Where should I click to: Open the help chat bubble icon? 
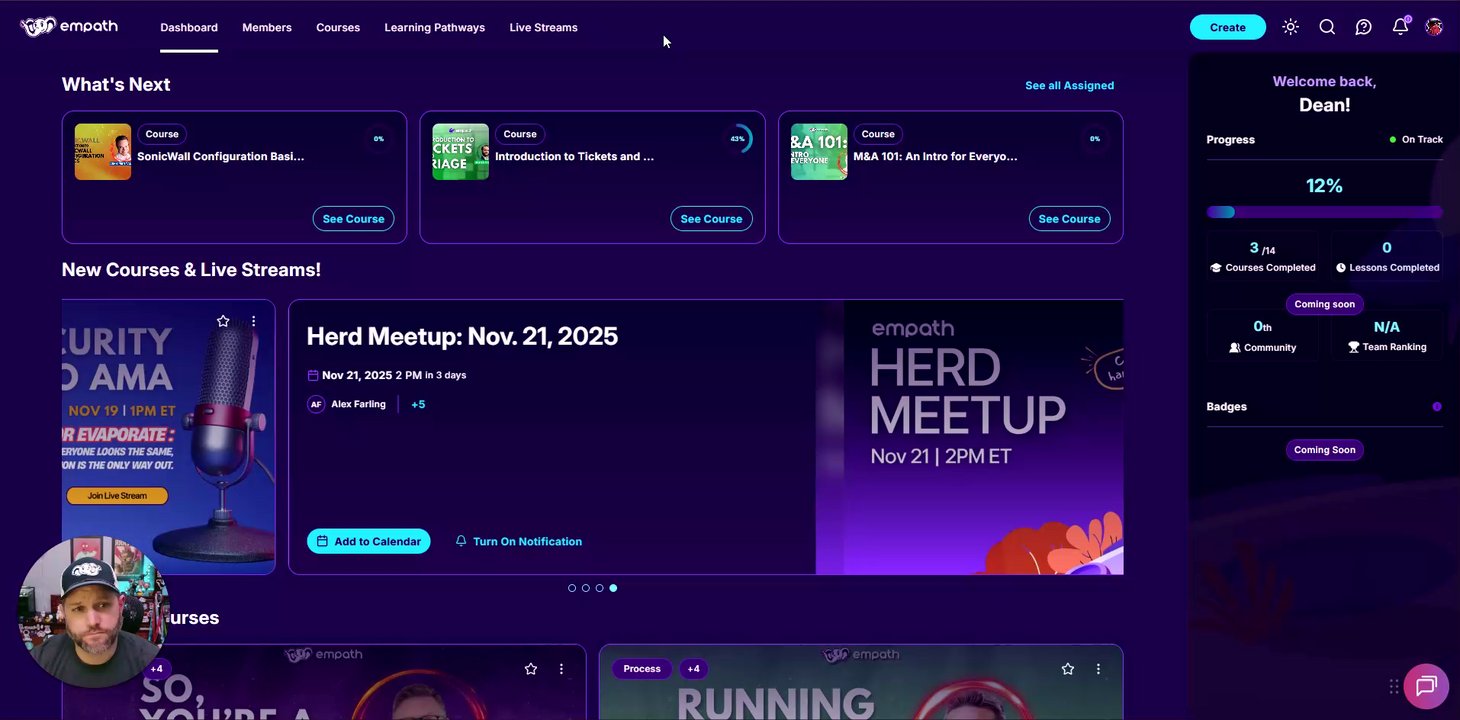1363,27
